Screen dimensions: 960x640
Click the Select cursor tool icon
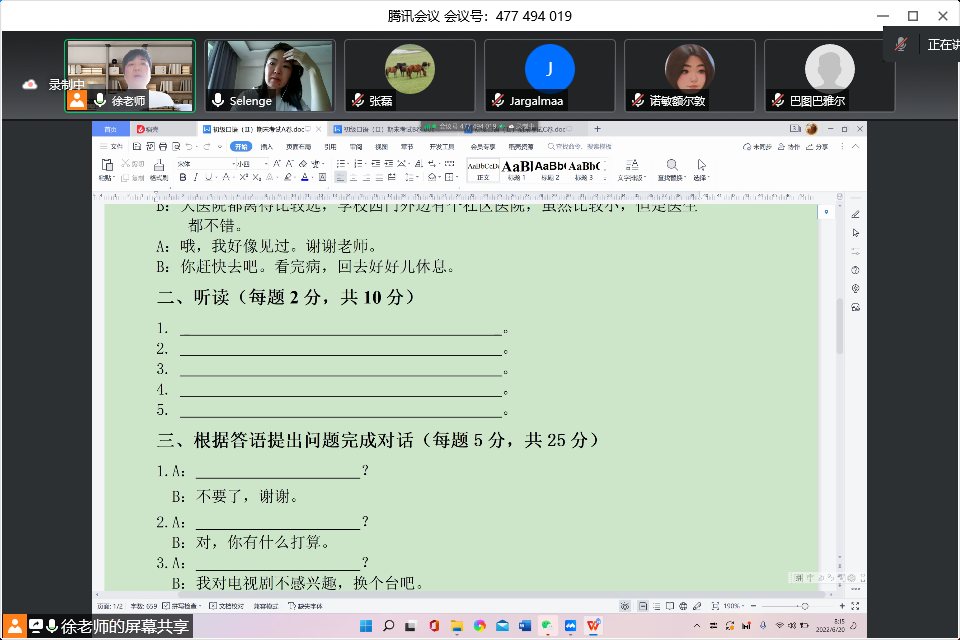[x=701, y=166]
